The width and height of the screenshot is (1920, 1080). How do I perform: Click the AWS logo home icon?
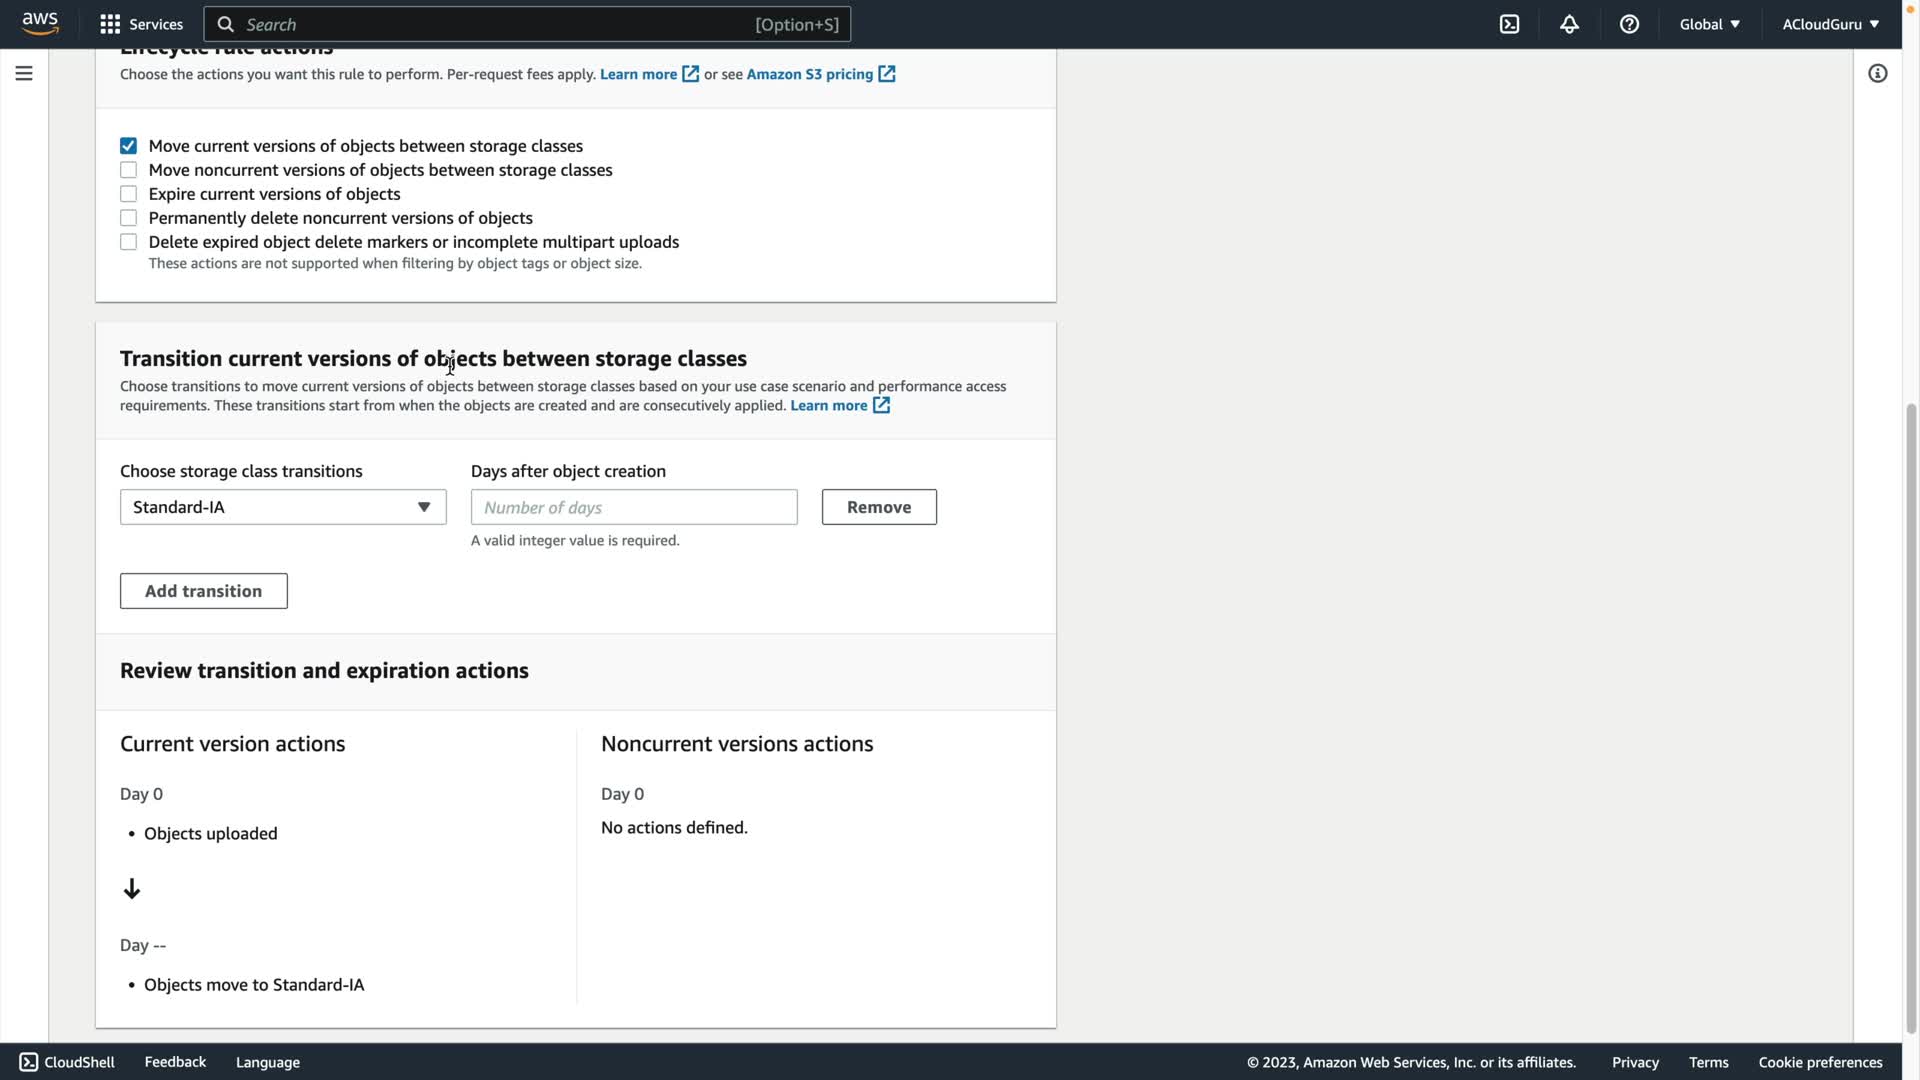pos(40,24)
